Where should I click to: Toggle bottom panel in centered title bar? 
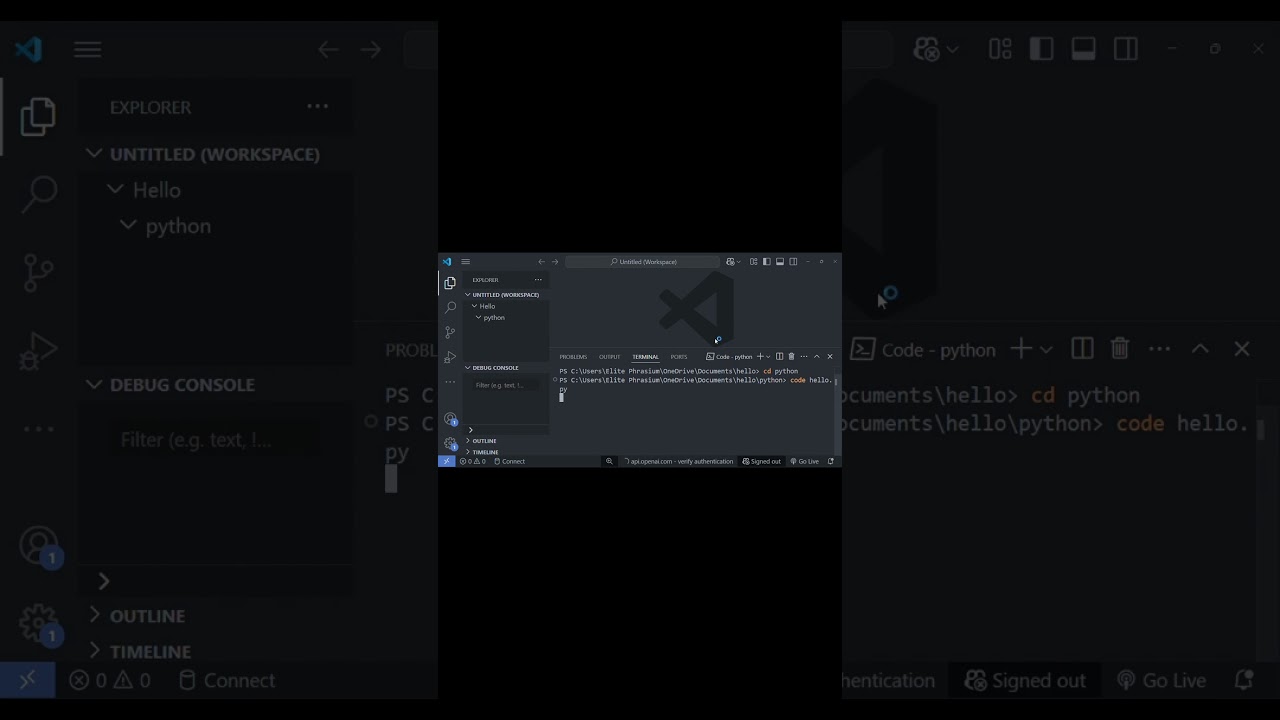(780, 262)
